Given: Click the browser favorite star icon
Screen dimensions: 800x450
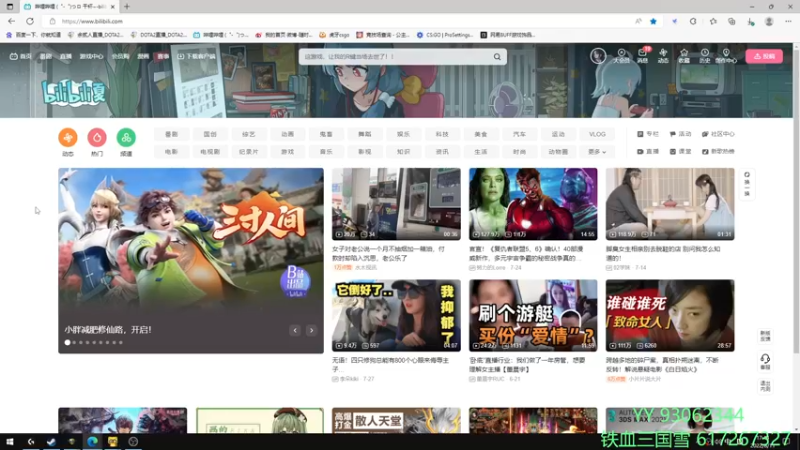Looking at the screenshot, I should (x=653, y=21).
